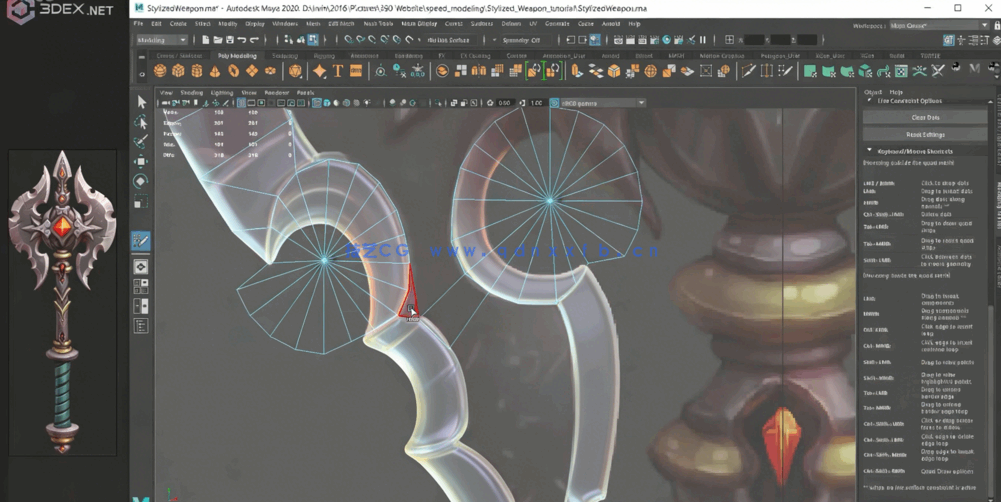
Task: Select the Move tool in toolbox
Action: coord(141,162)
